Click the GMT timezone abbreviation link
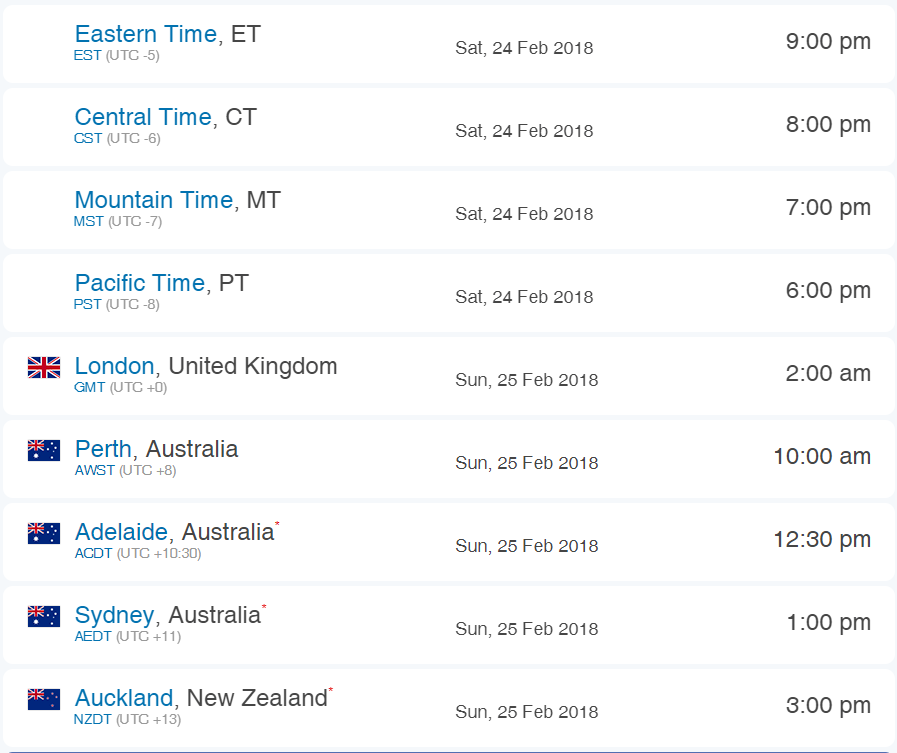The image size is (897, 753). click(89, 387)
